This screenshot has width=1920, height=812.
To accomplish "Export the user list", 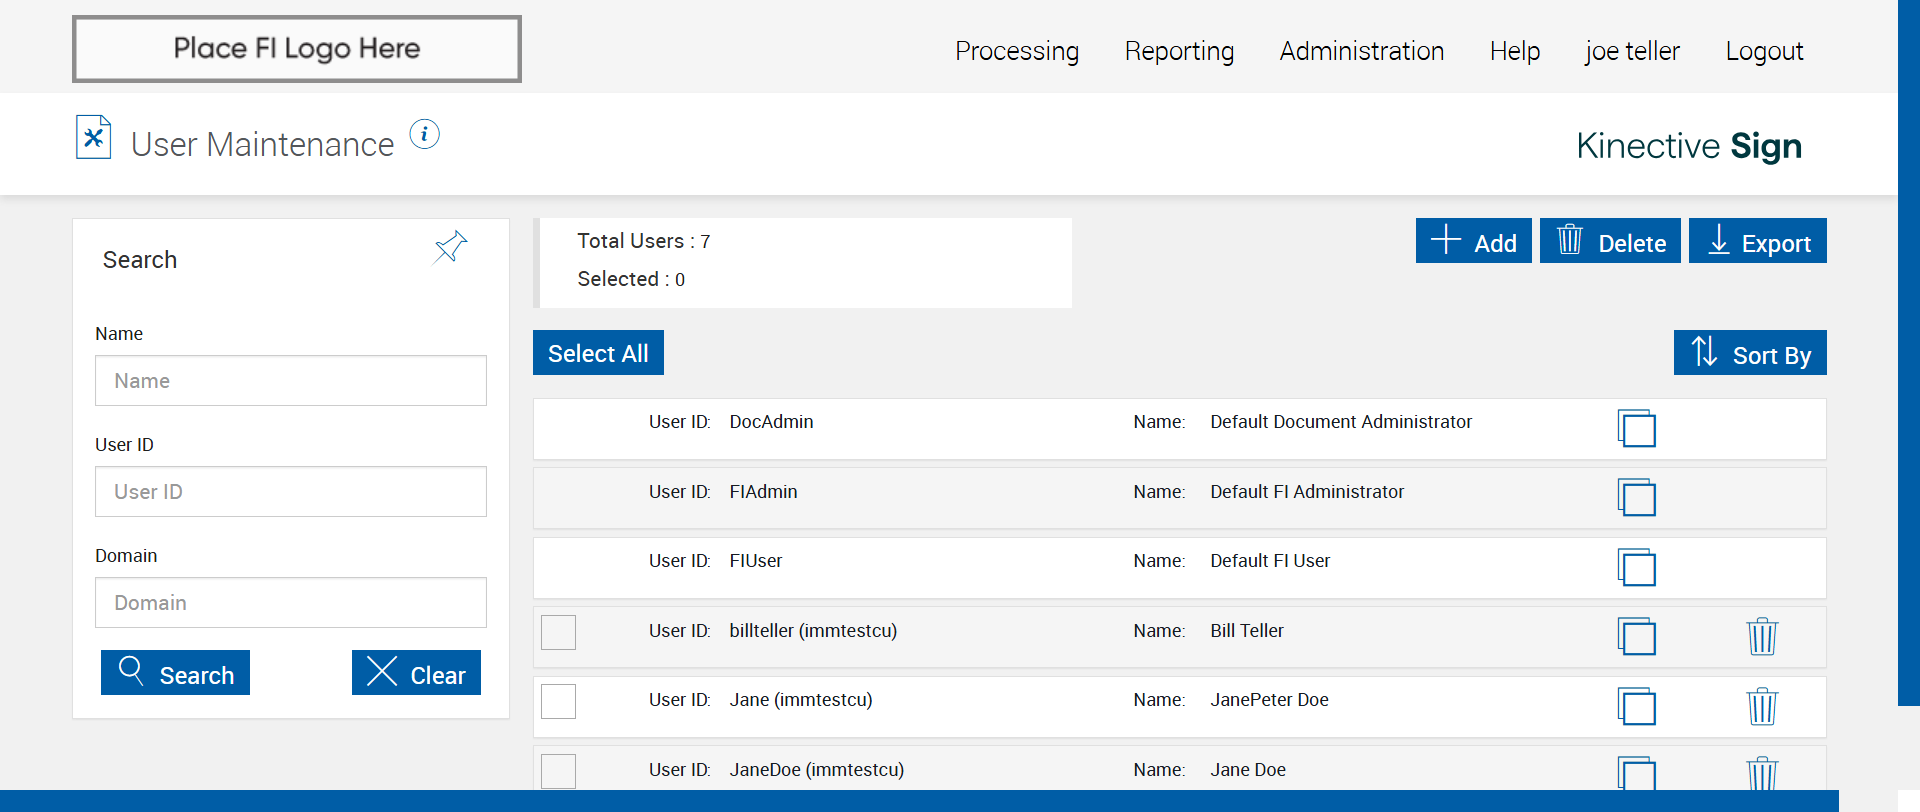I will [x=1757, y=241].
